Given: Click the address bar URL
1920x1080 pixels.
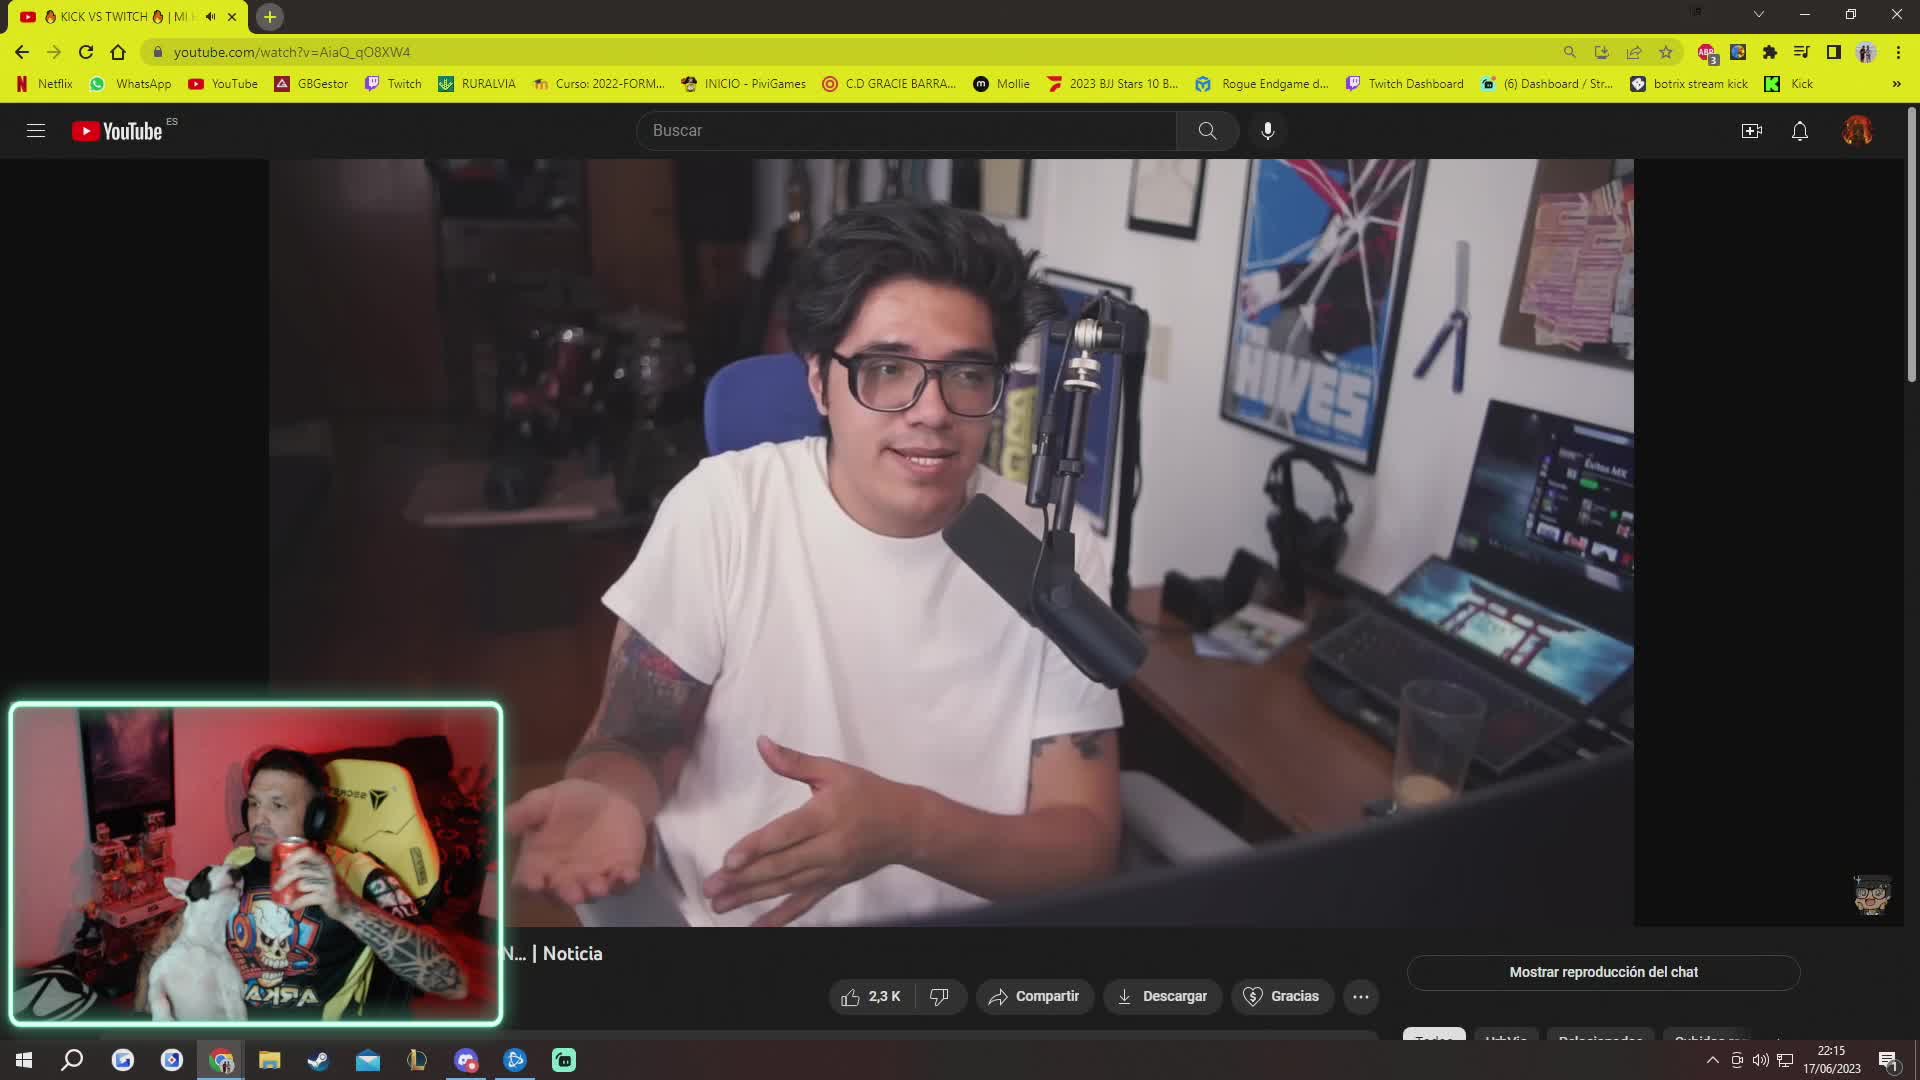Looking at the screenshot, I should [291, 52].
